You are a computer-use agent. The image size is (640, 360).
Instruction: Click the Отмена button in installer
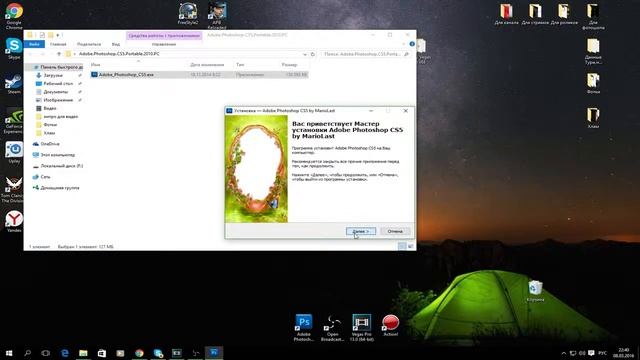point(395,231)
